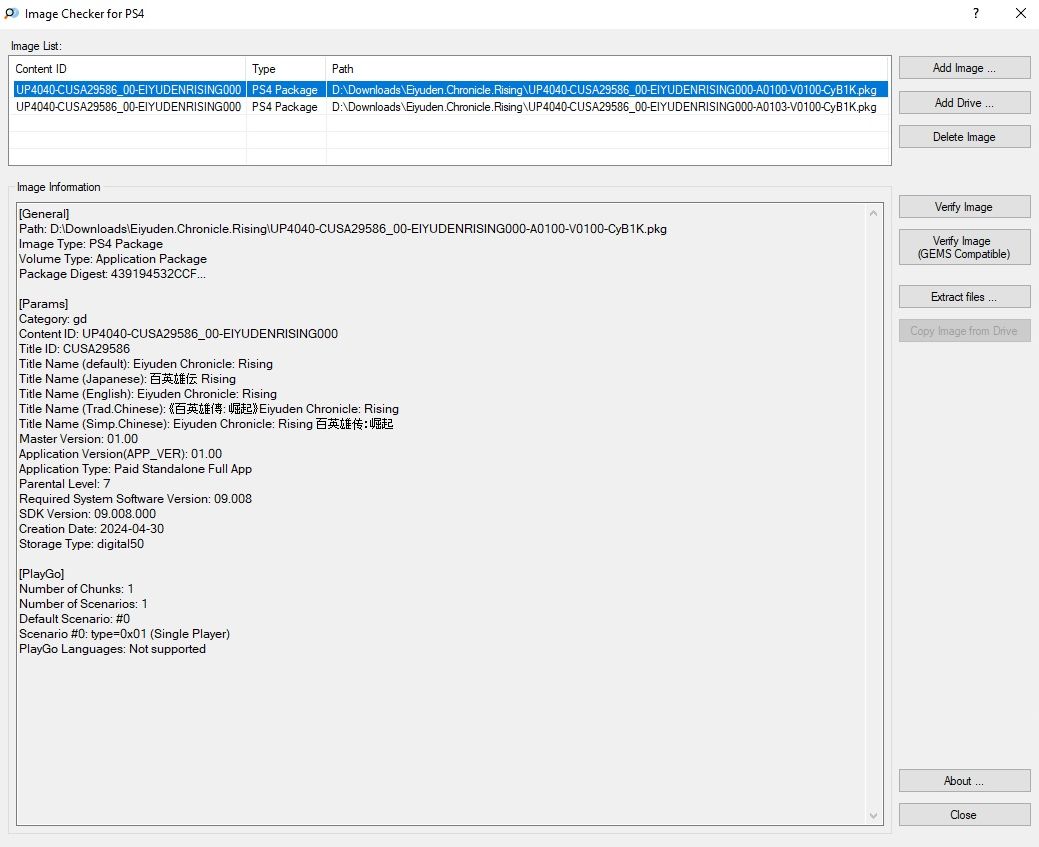Click the Content ID line in Params
The width and height of the screenshot is (1039, 847).
pos(178,334)
